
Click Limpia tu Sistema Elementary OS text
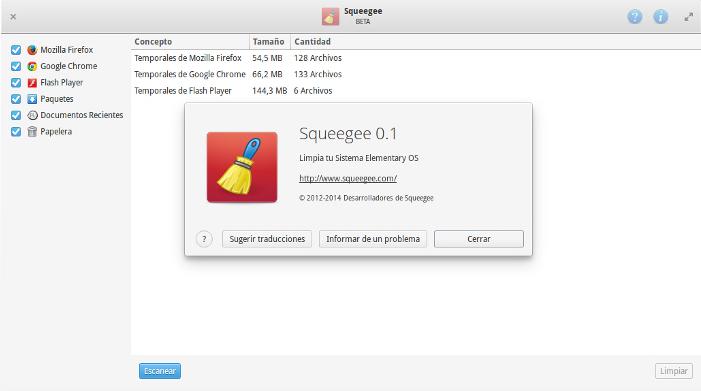point(359,158)
